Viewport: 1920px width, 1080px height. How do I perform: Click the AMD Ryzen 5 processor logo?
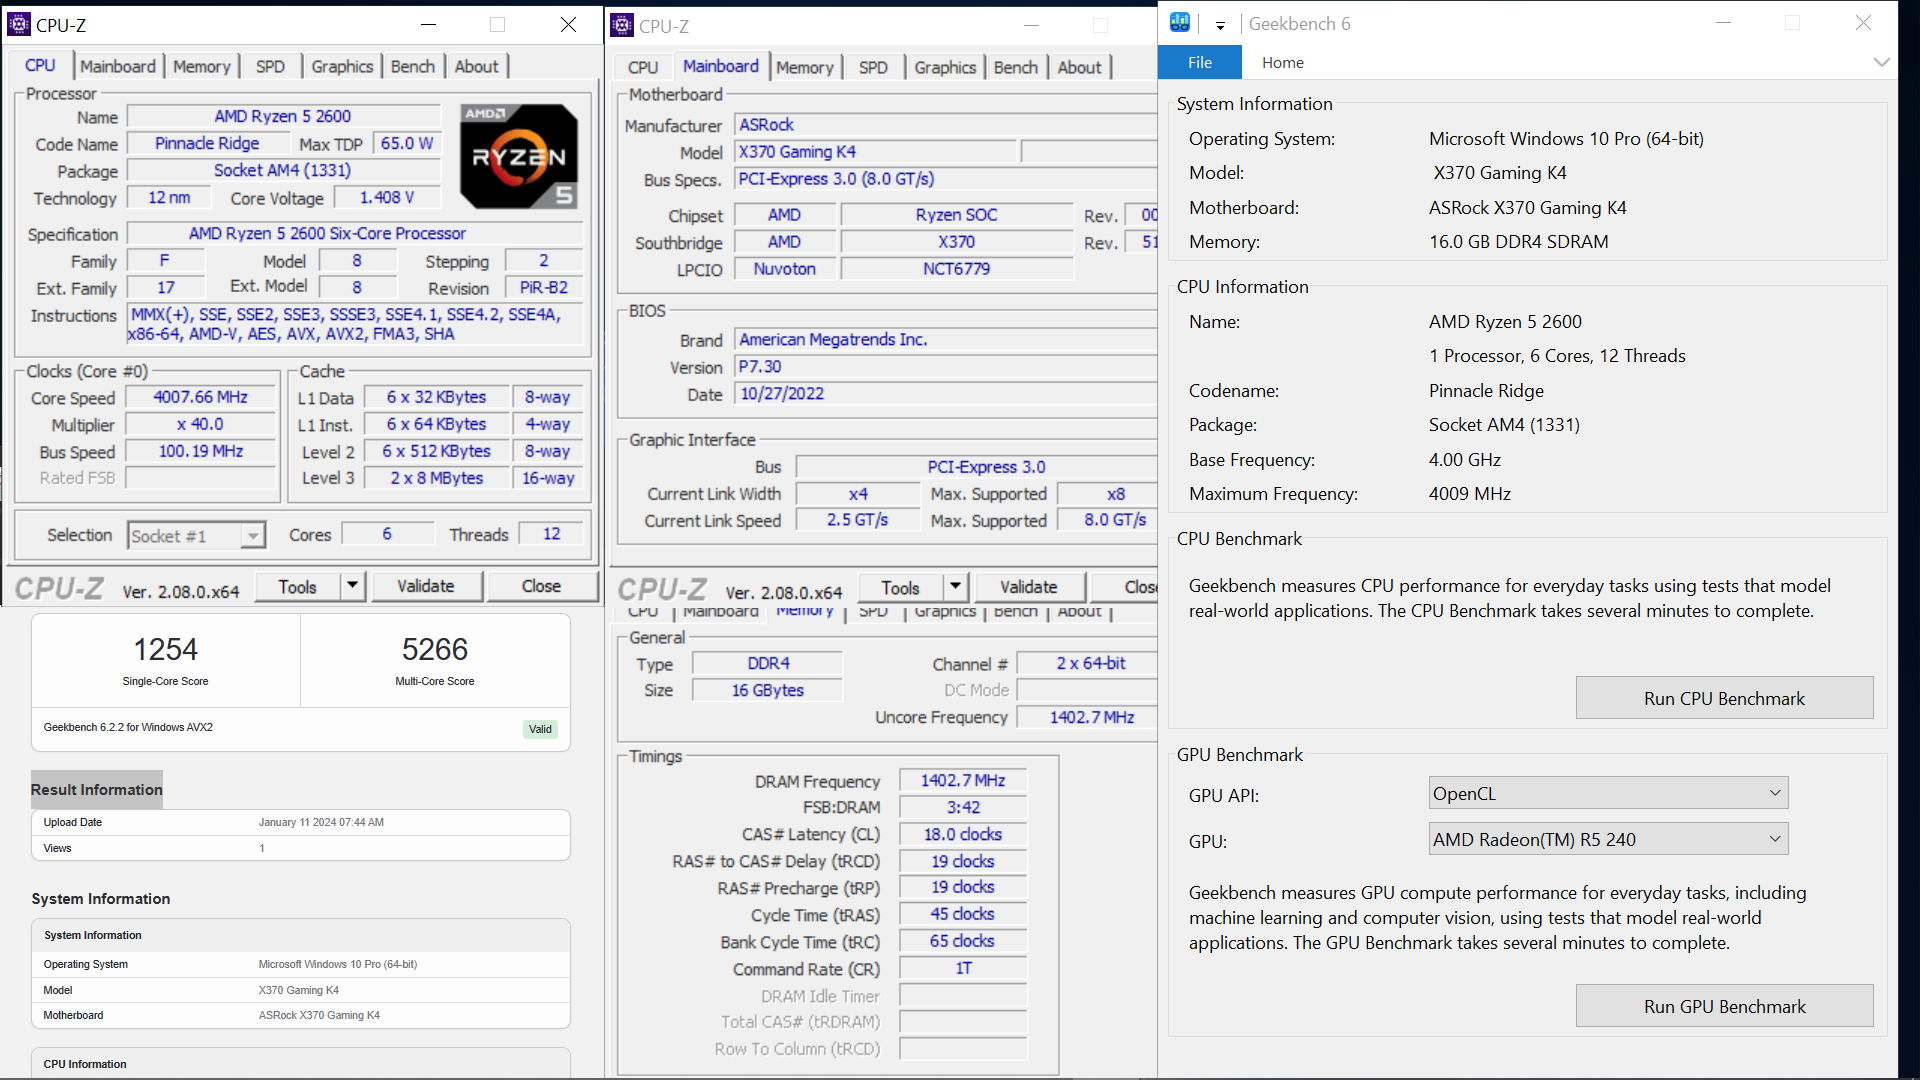click(519, 156)
